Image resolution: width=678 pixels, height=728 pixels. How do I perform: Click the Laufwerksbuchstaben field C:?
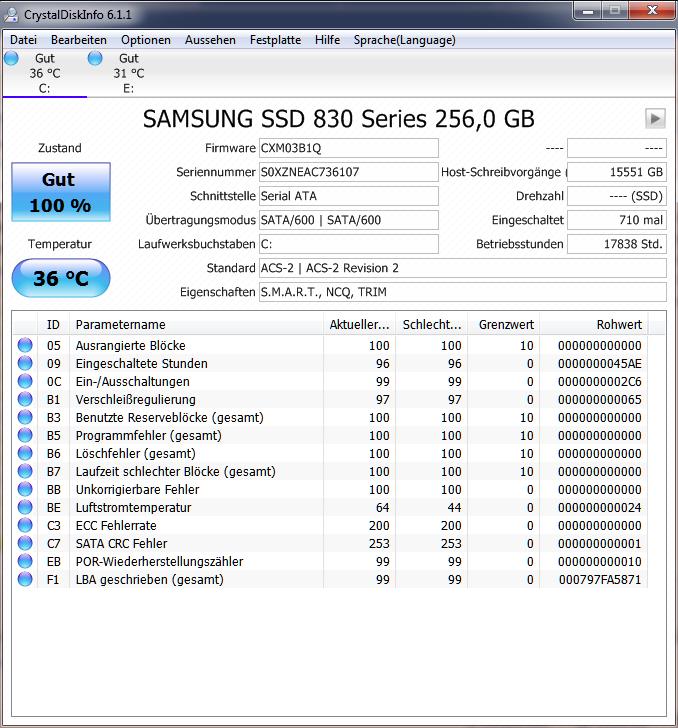[349, 244]
